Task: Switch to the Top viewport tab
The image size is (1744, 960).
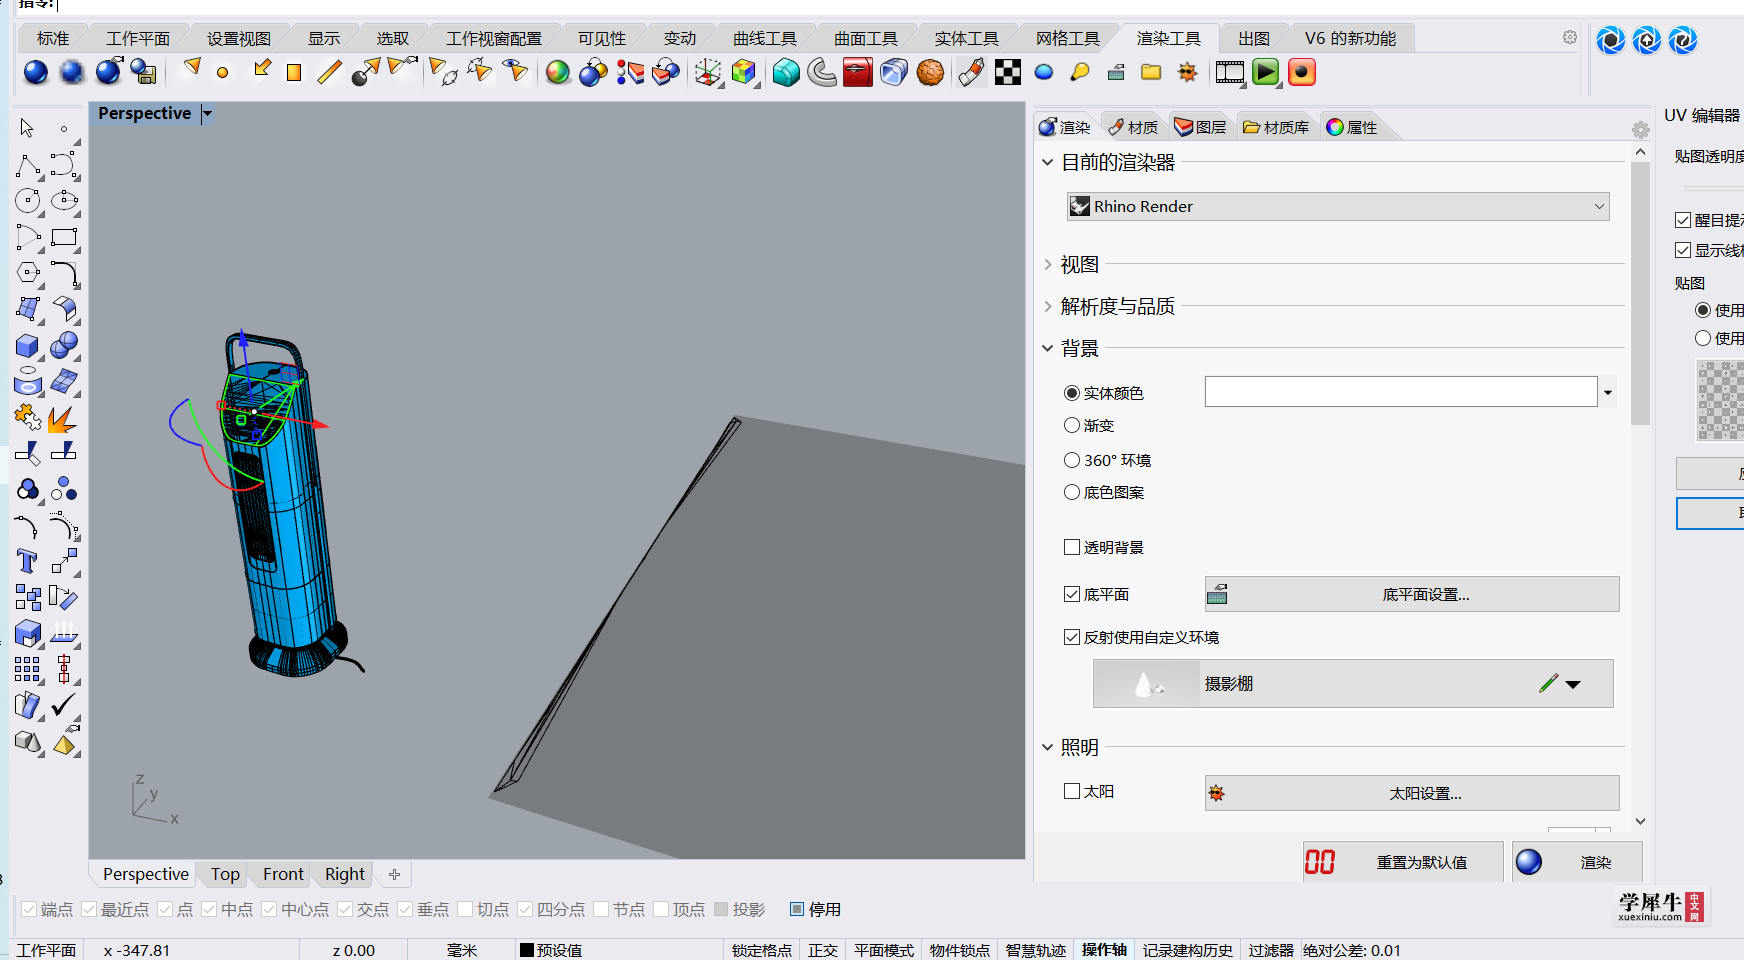Action: (x=225, y=874)
